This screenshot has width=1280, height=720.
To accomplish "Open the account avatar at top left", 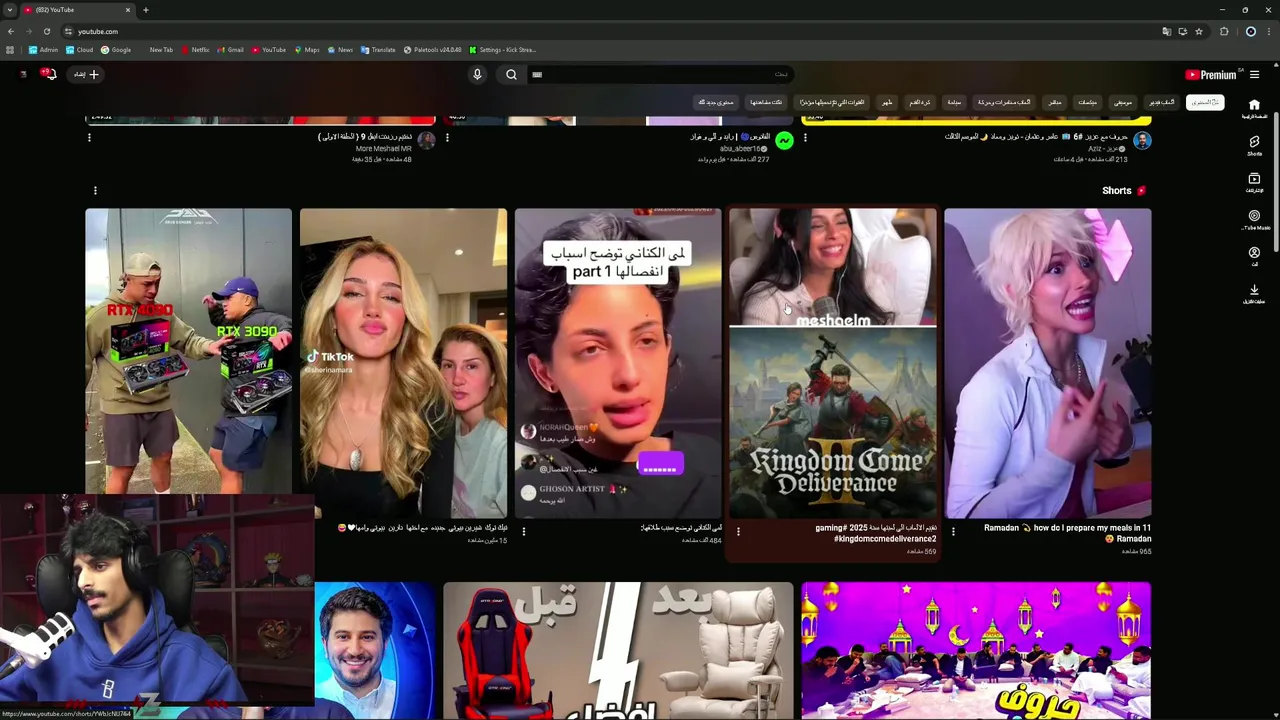I will [23, 74].
